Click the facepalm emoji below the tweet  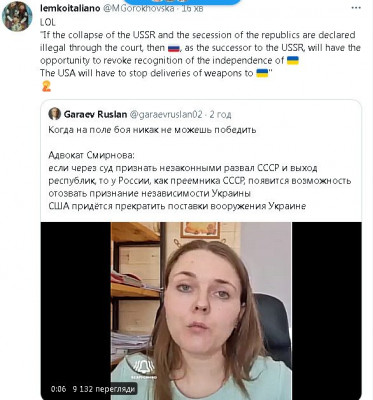(46, 86)
